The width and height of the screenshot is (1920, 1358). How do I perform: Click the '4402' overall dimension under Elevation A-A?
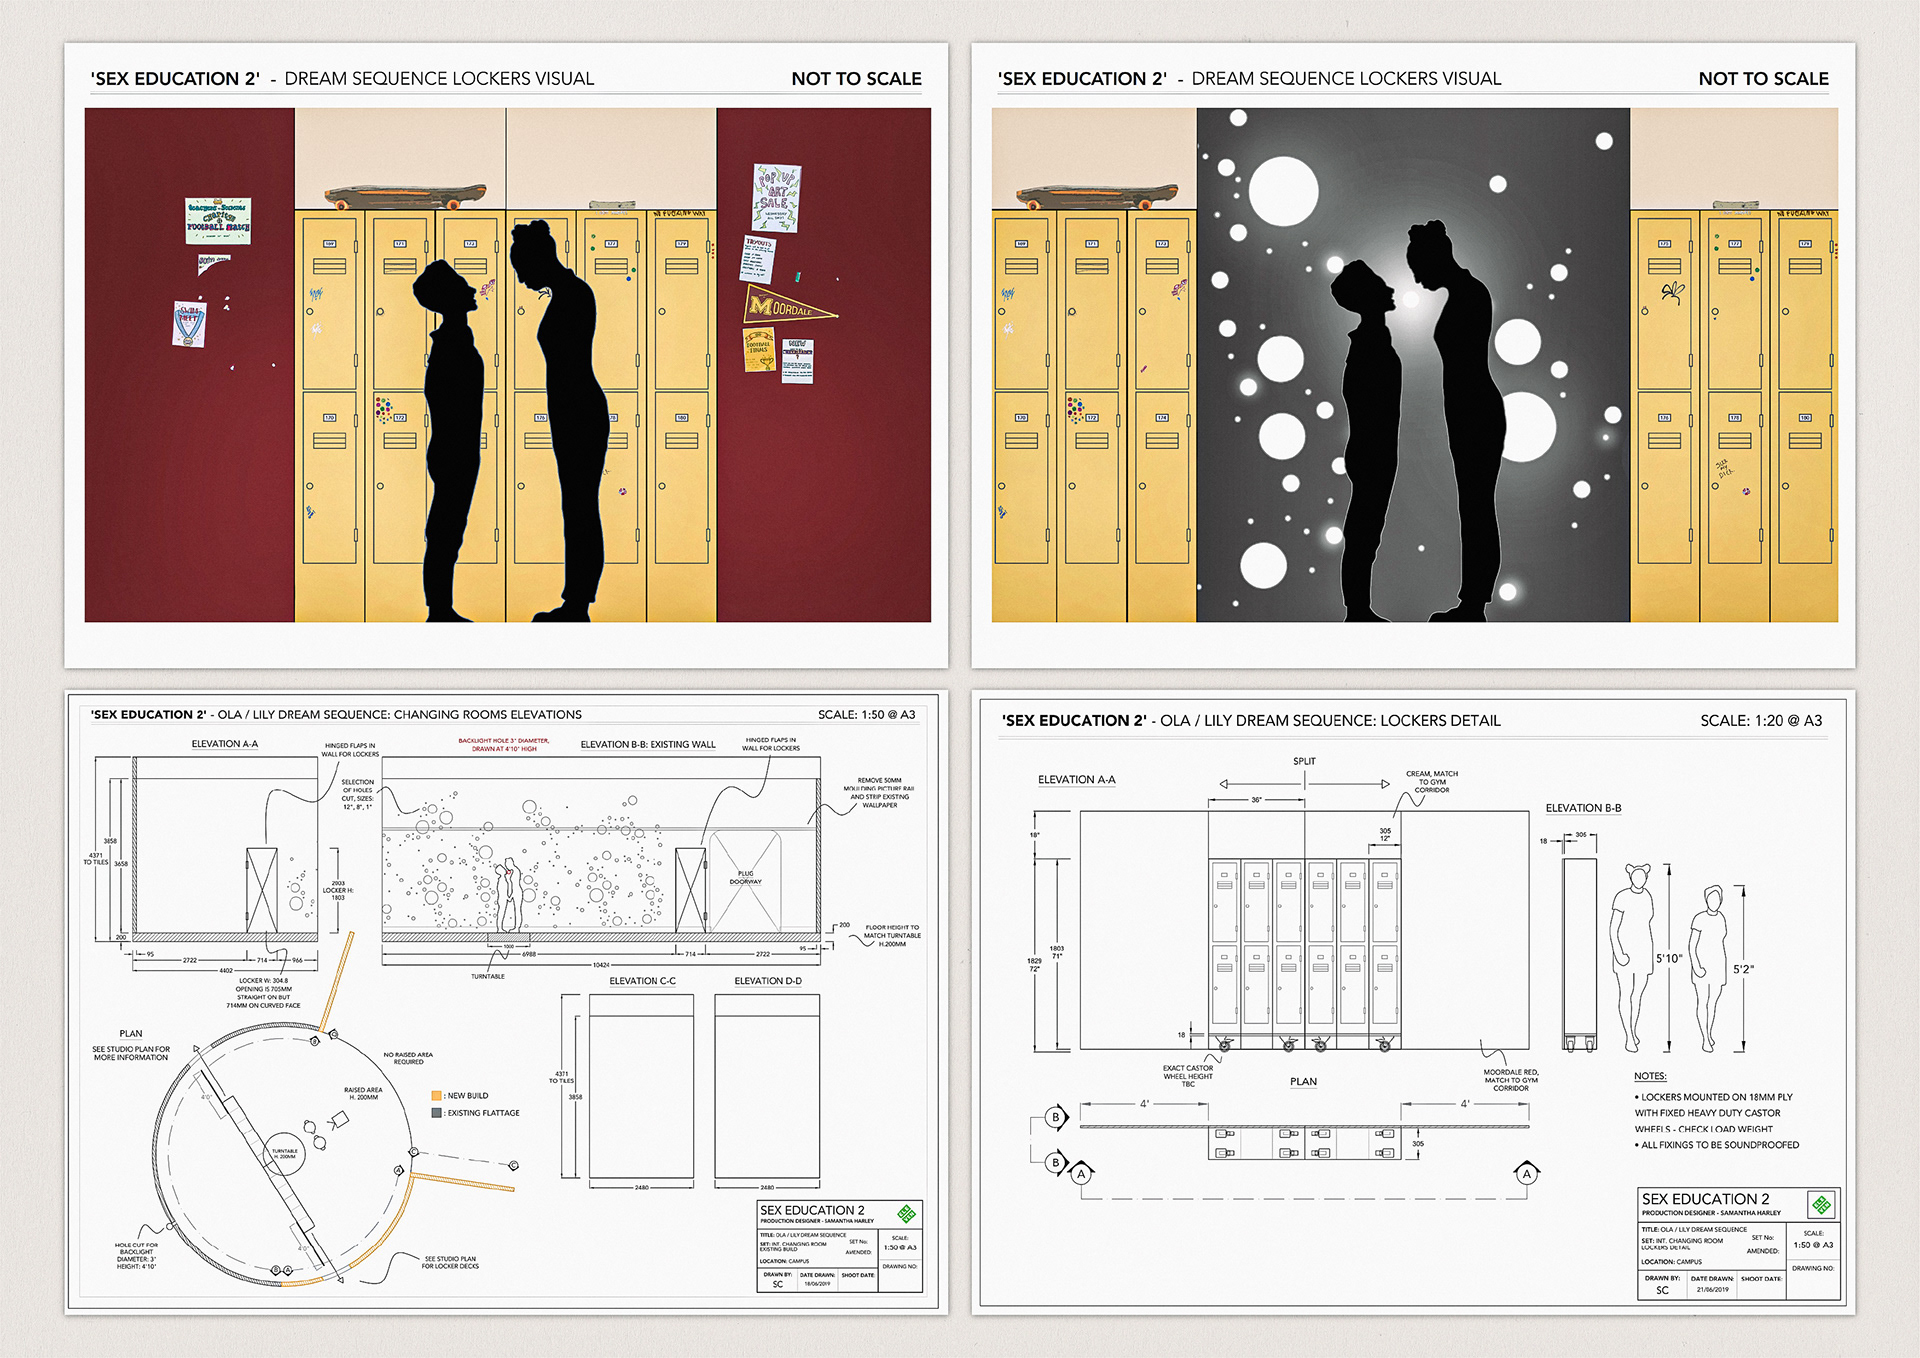point(226,970)
